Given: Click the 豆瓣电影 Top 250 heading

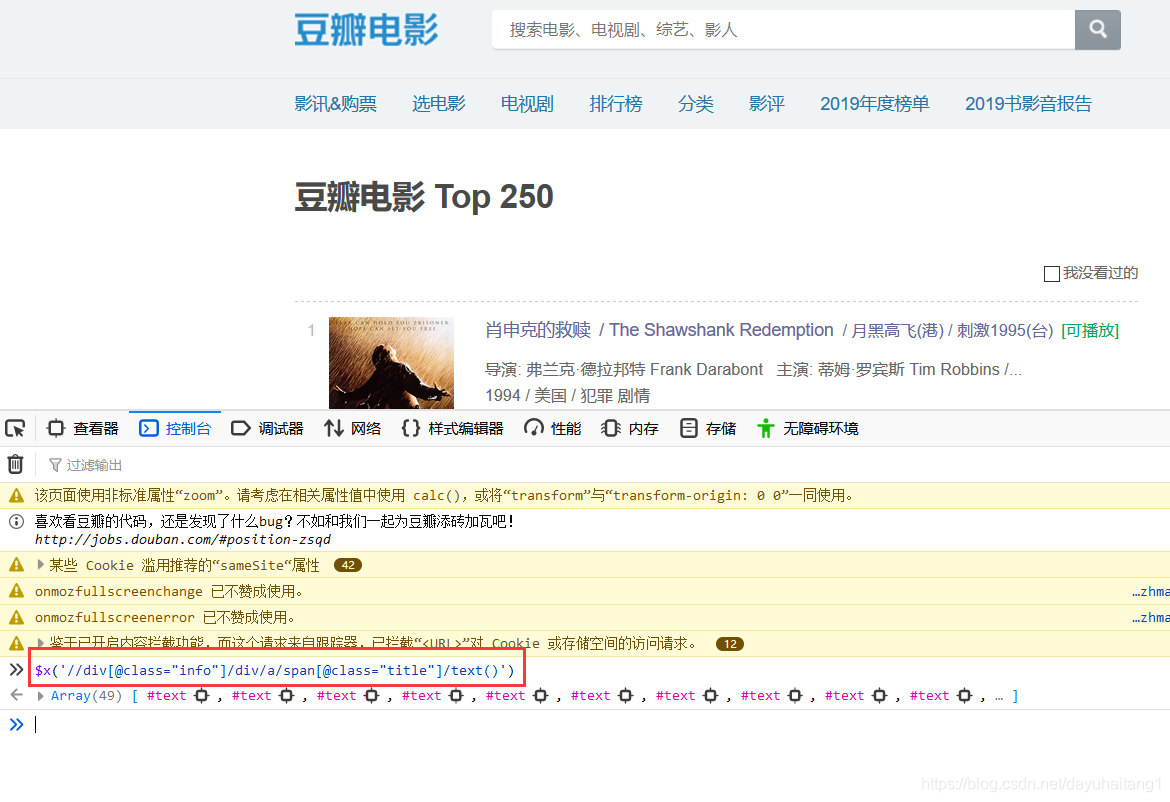Looking at the screenshot, I should [424, 197].
